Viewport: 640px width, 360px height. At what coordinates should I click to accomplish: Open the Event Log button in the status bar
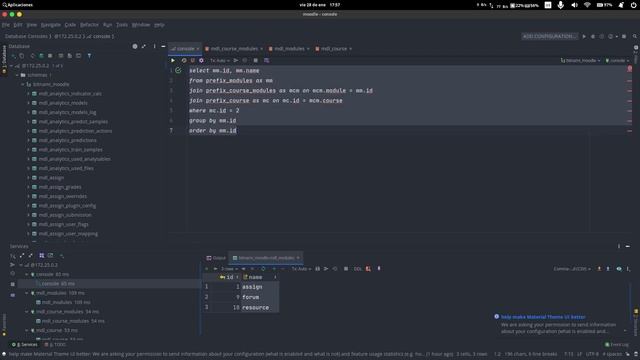tap(617, 344)
